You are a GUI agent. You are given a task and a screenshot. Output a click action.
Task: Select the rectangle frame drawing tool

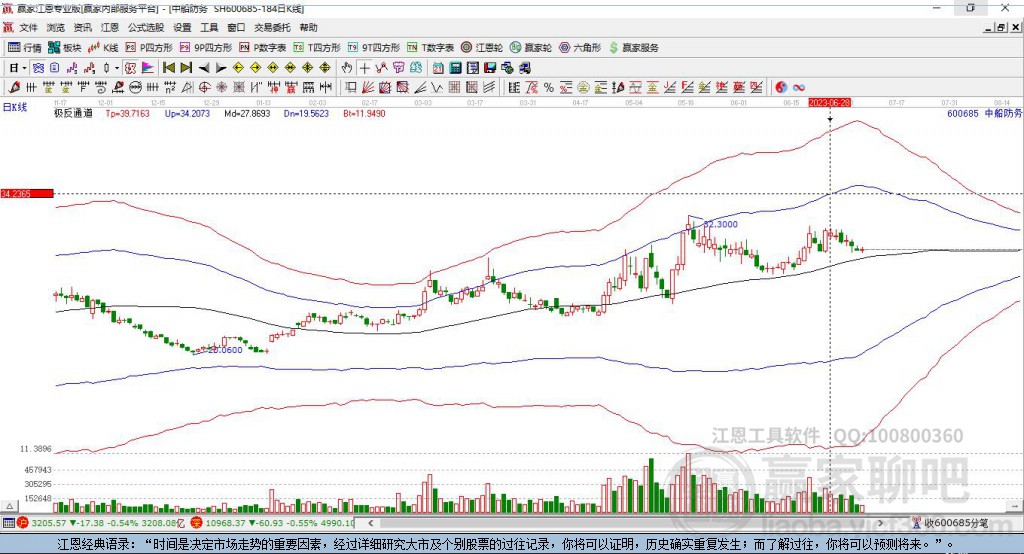click(350, 87)
